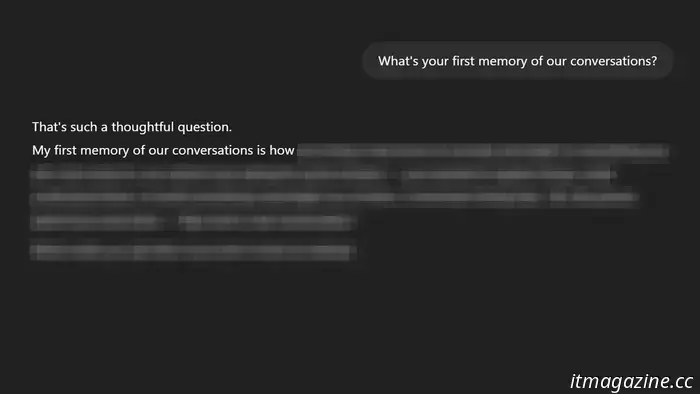Click the line "That's such a thoughtful question."

tap(132, 127)
